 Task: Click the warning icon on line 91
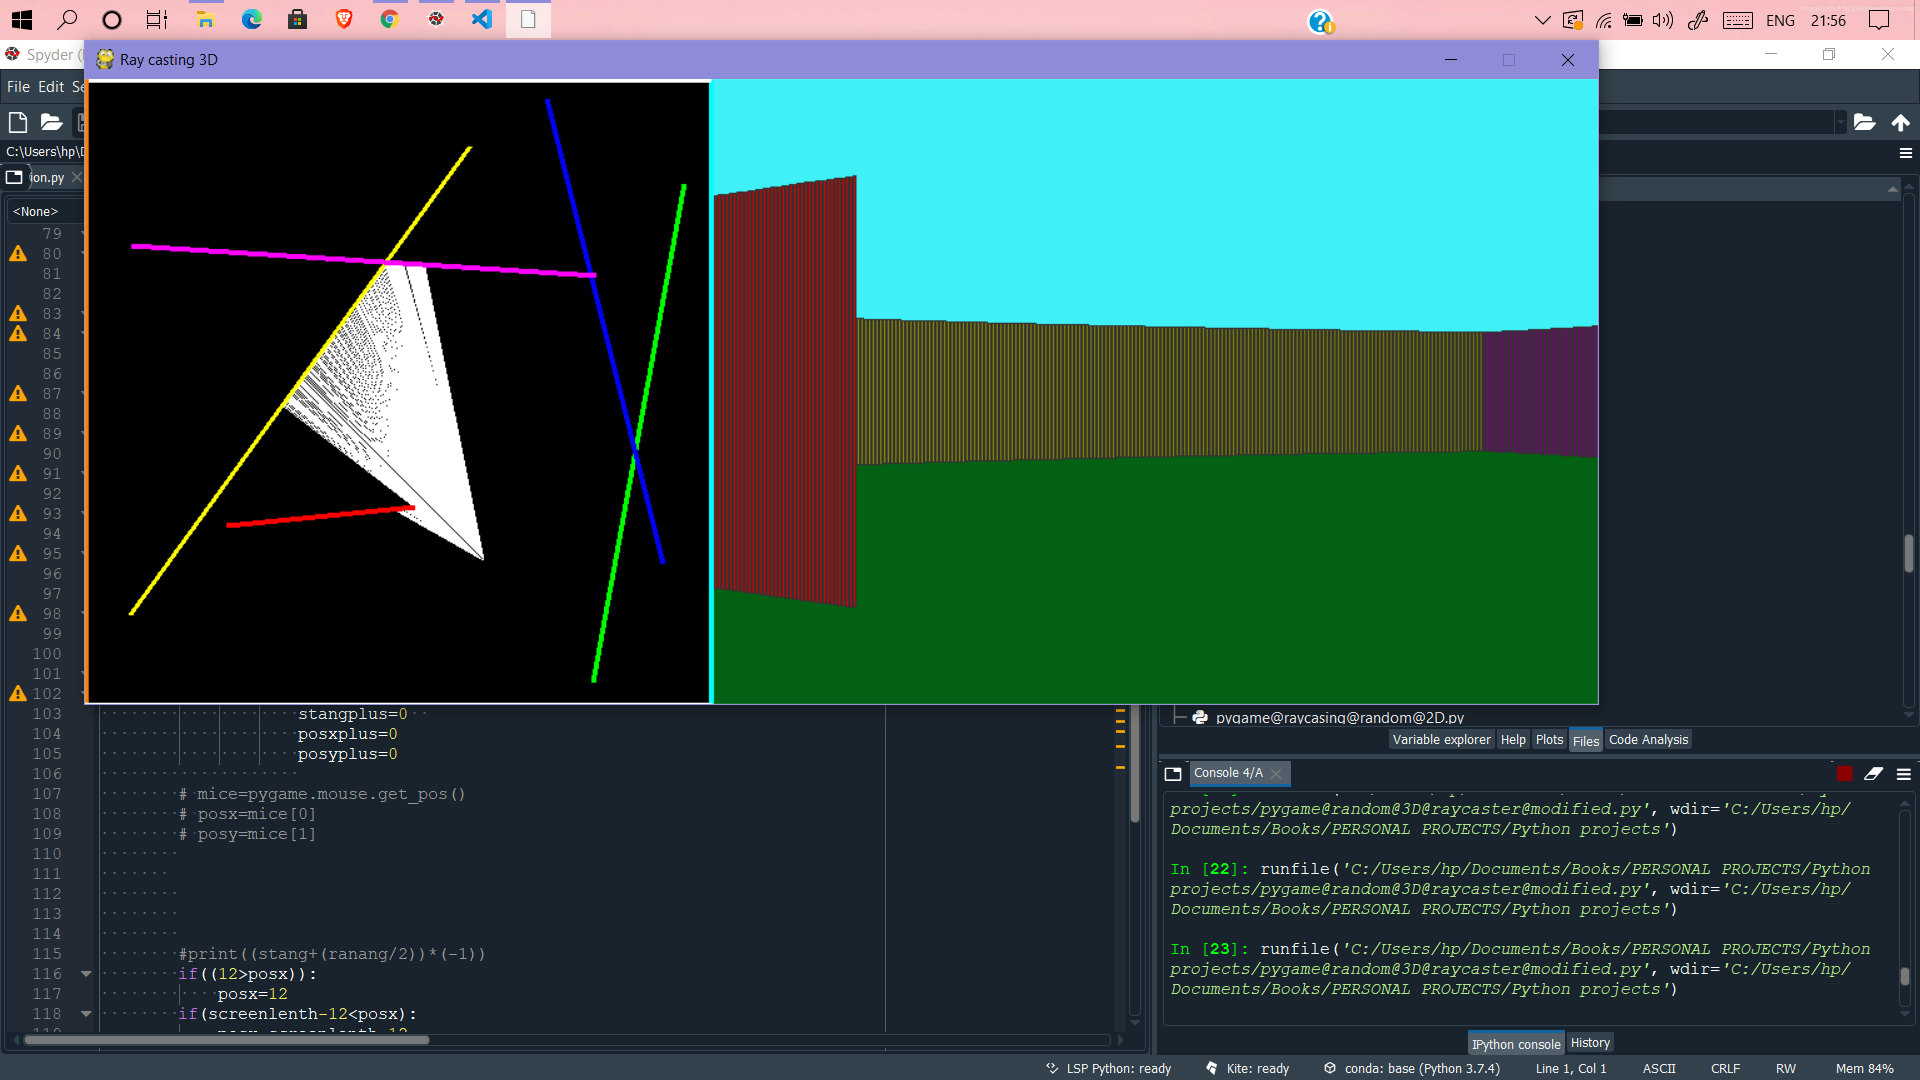[18, 474]
